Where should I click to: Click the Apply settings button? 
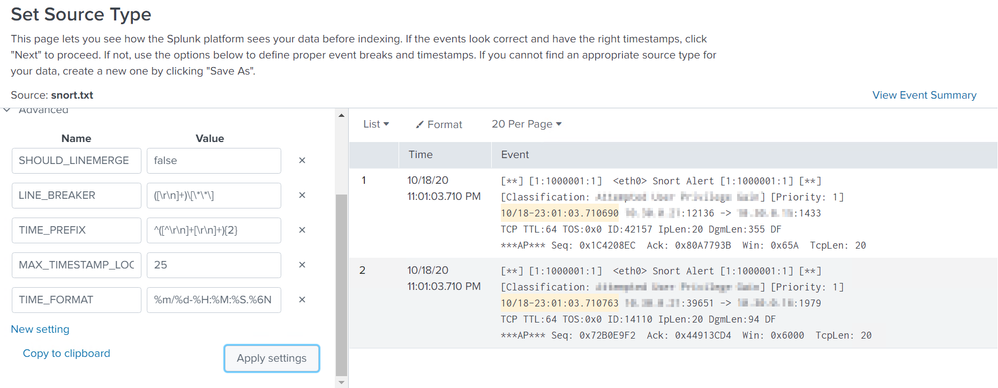(x=272, y=358)
